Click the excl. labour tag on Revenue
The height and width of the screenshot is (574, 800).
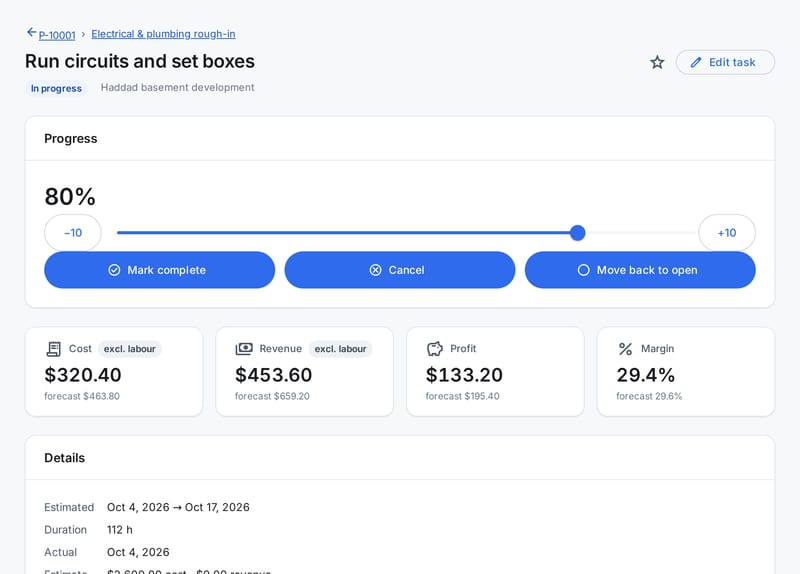point(340,349)
